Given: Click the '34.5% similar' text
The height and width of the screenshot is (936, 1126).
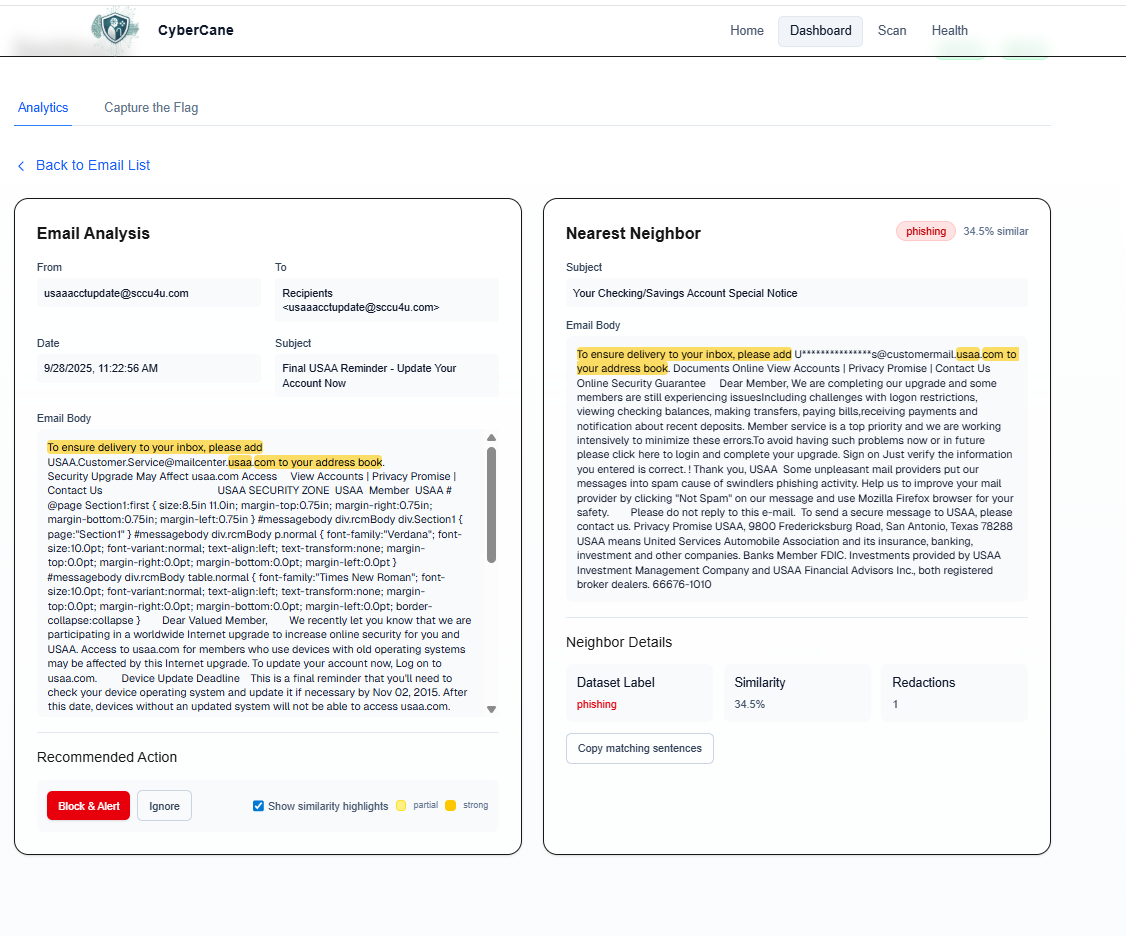Looking at the screenshot, I should pyautogui.click(x=995, y=231).
